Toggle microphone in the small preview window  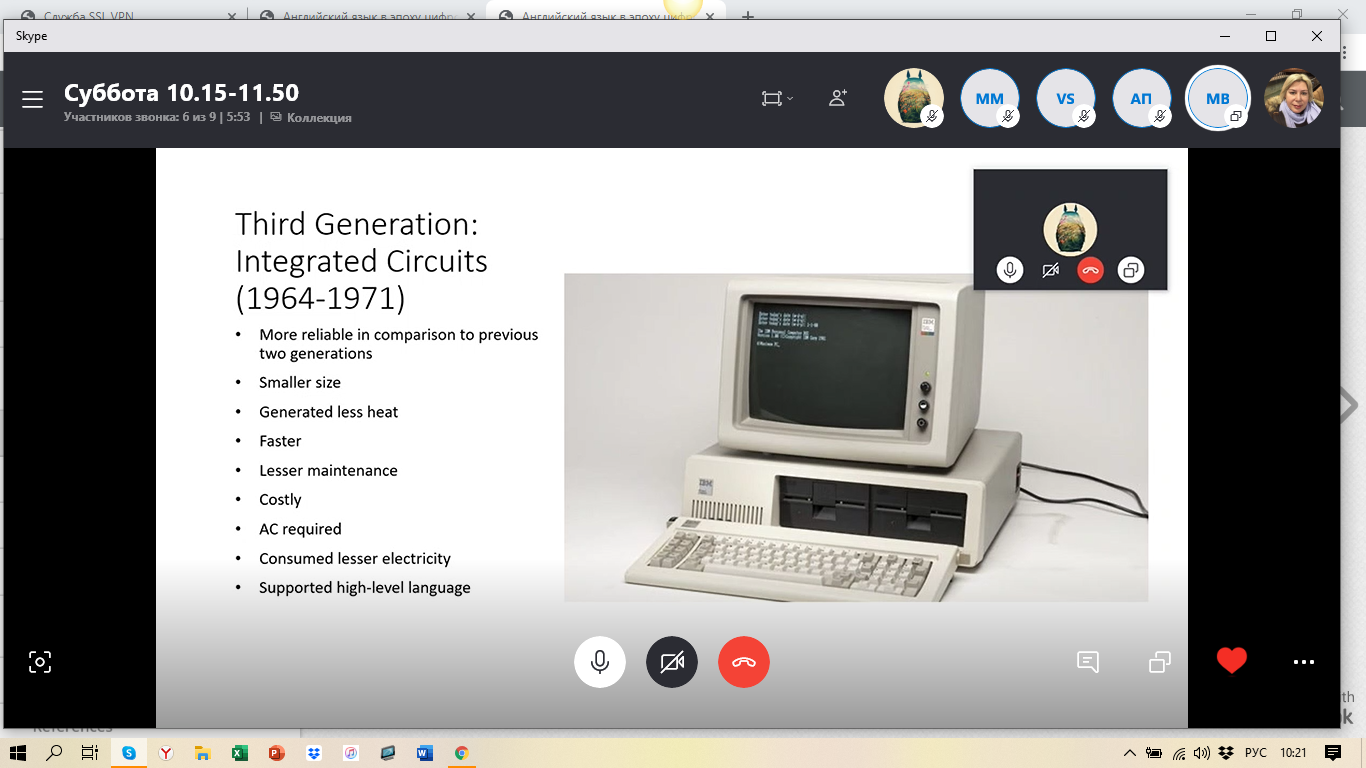(x=1010, y=270)
